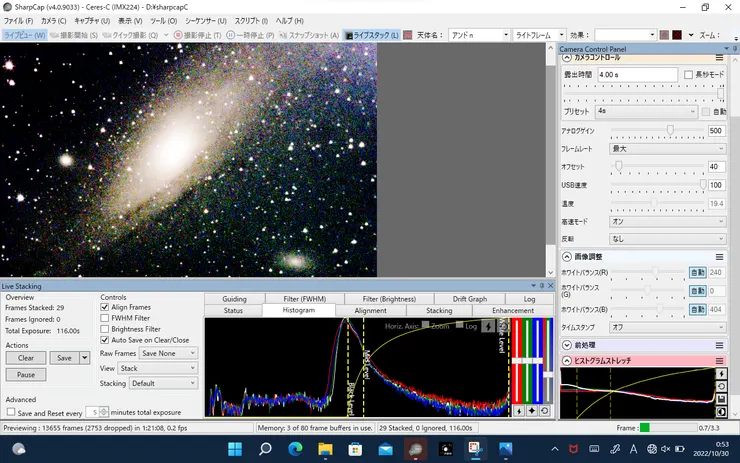Screen dimensions: 740x463
Task: Click the pink reticle icon next to ライブスタック
Action: click(408, 35)
